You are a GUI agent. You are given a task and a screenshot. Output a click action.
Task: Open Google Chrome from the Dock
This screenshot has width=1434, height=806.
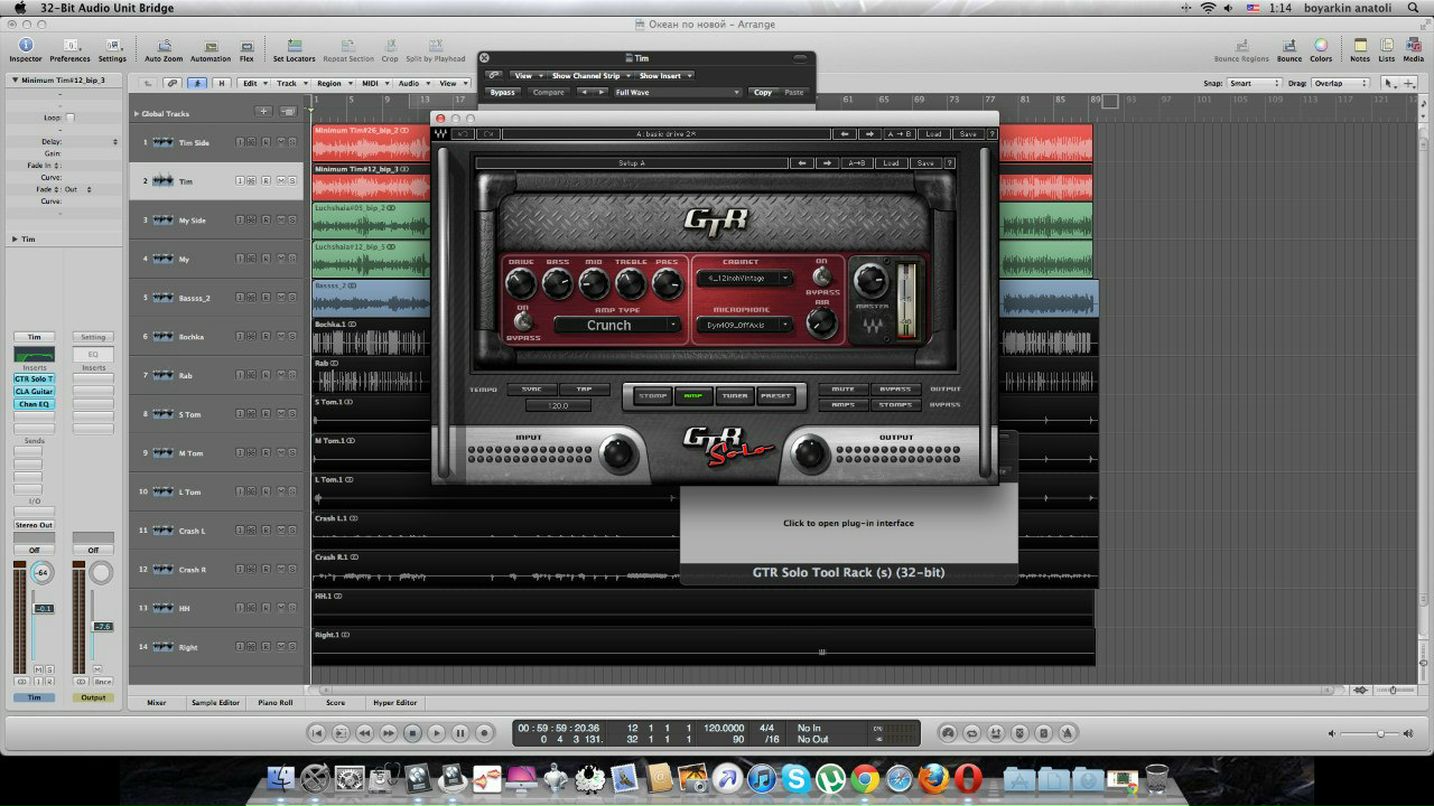(x=865, y=778)
